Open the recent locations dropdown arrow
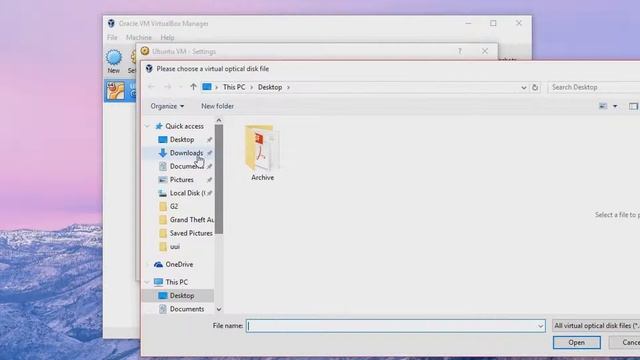 click(x=180, y=87)
